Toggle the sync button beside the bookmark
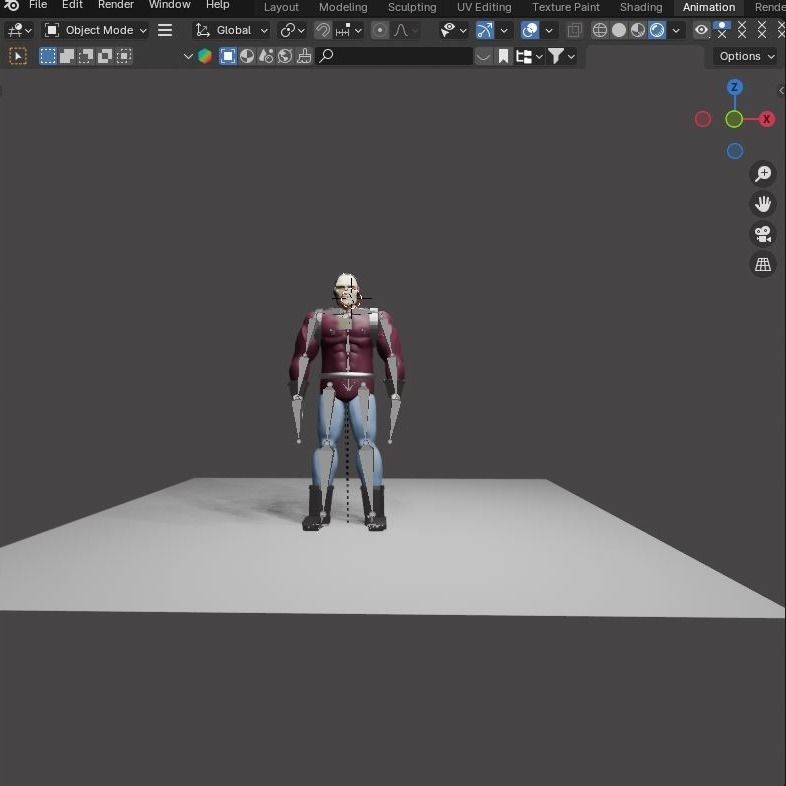 click(x=484, y=56)
